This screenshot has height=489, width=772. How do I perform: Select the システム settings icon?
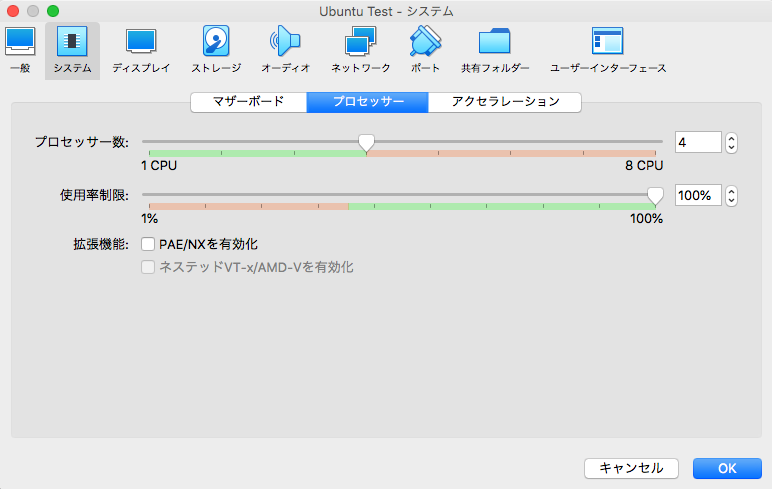point(72,50)
